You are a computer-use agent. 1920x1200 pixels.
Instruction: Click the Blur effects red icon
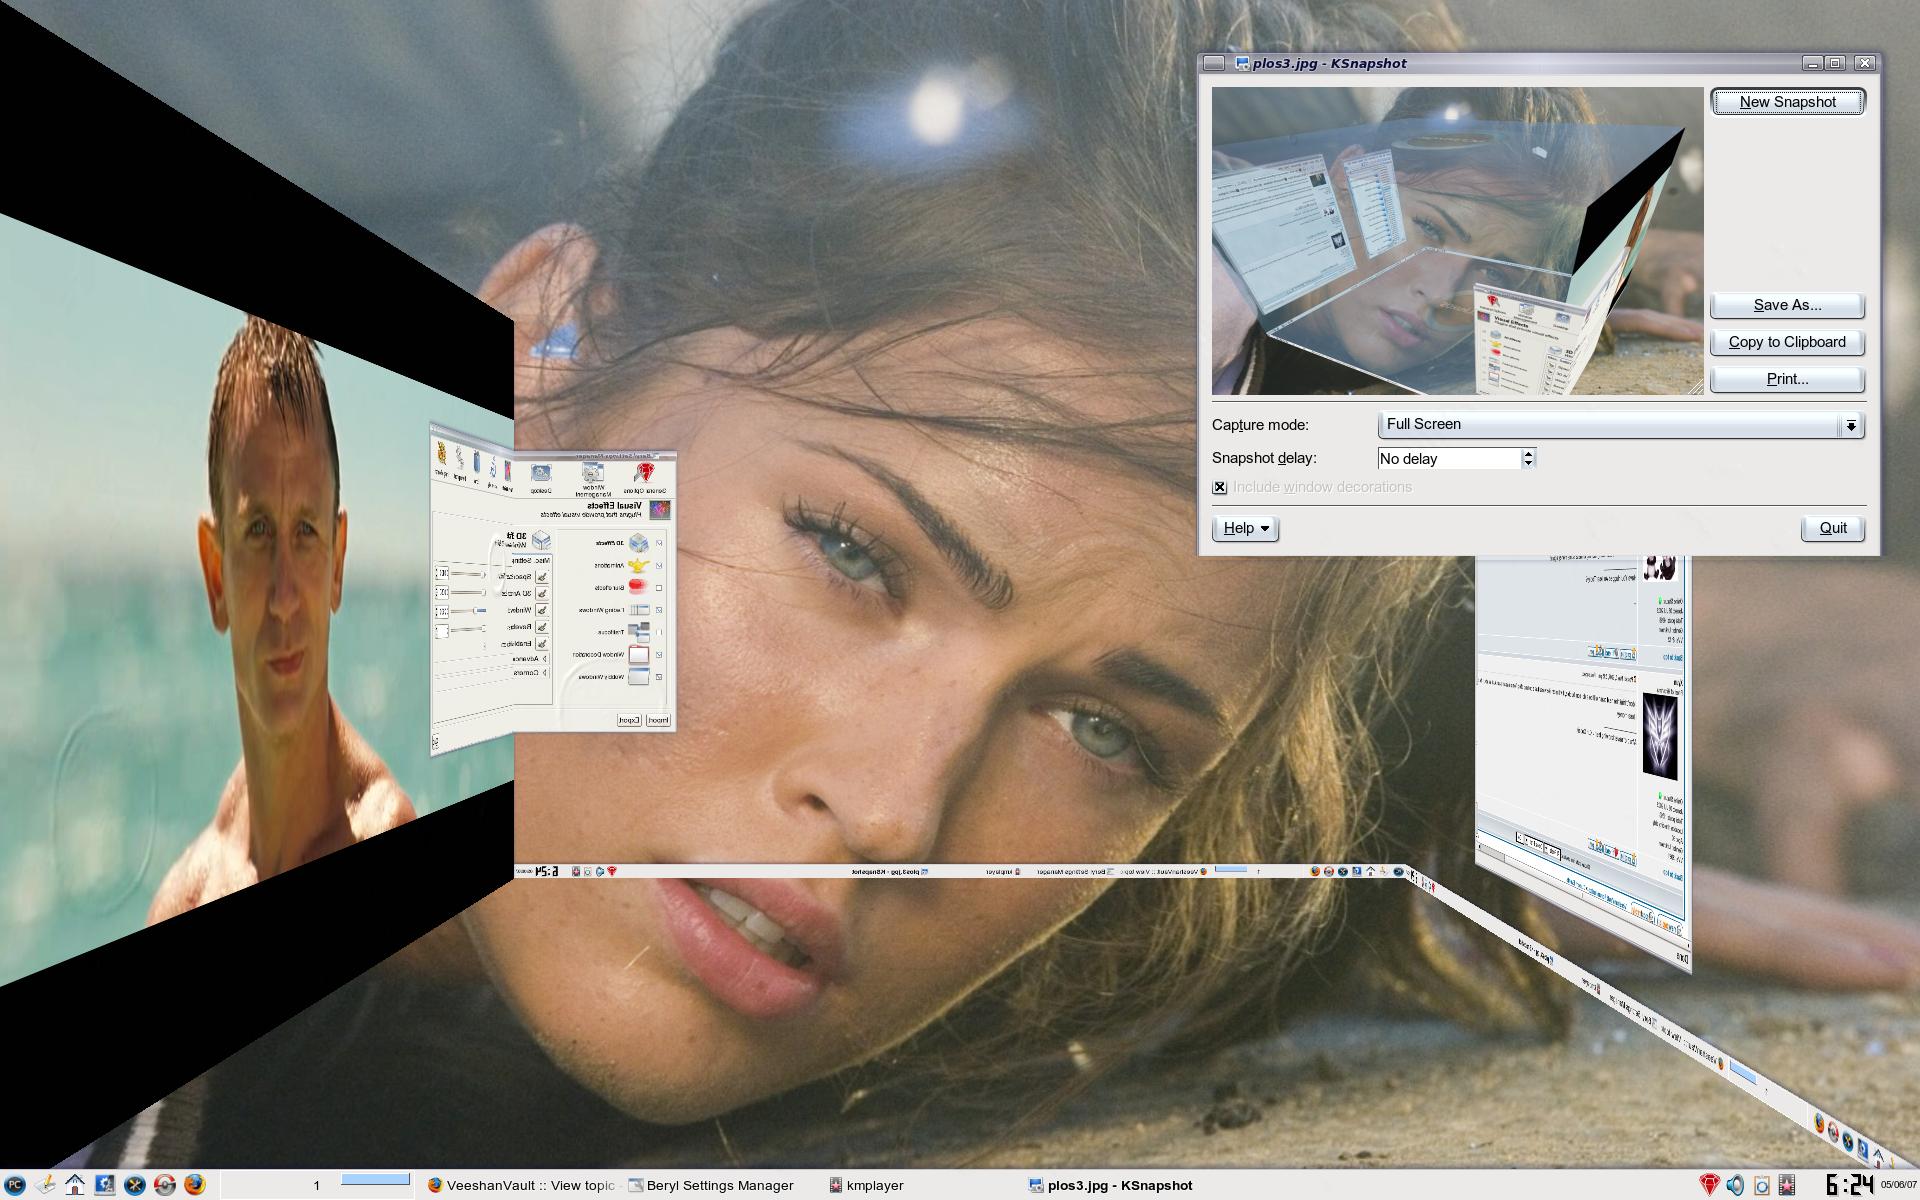[638, 587]
